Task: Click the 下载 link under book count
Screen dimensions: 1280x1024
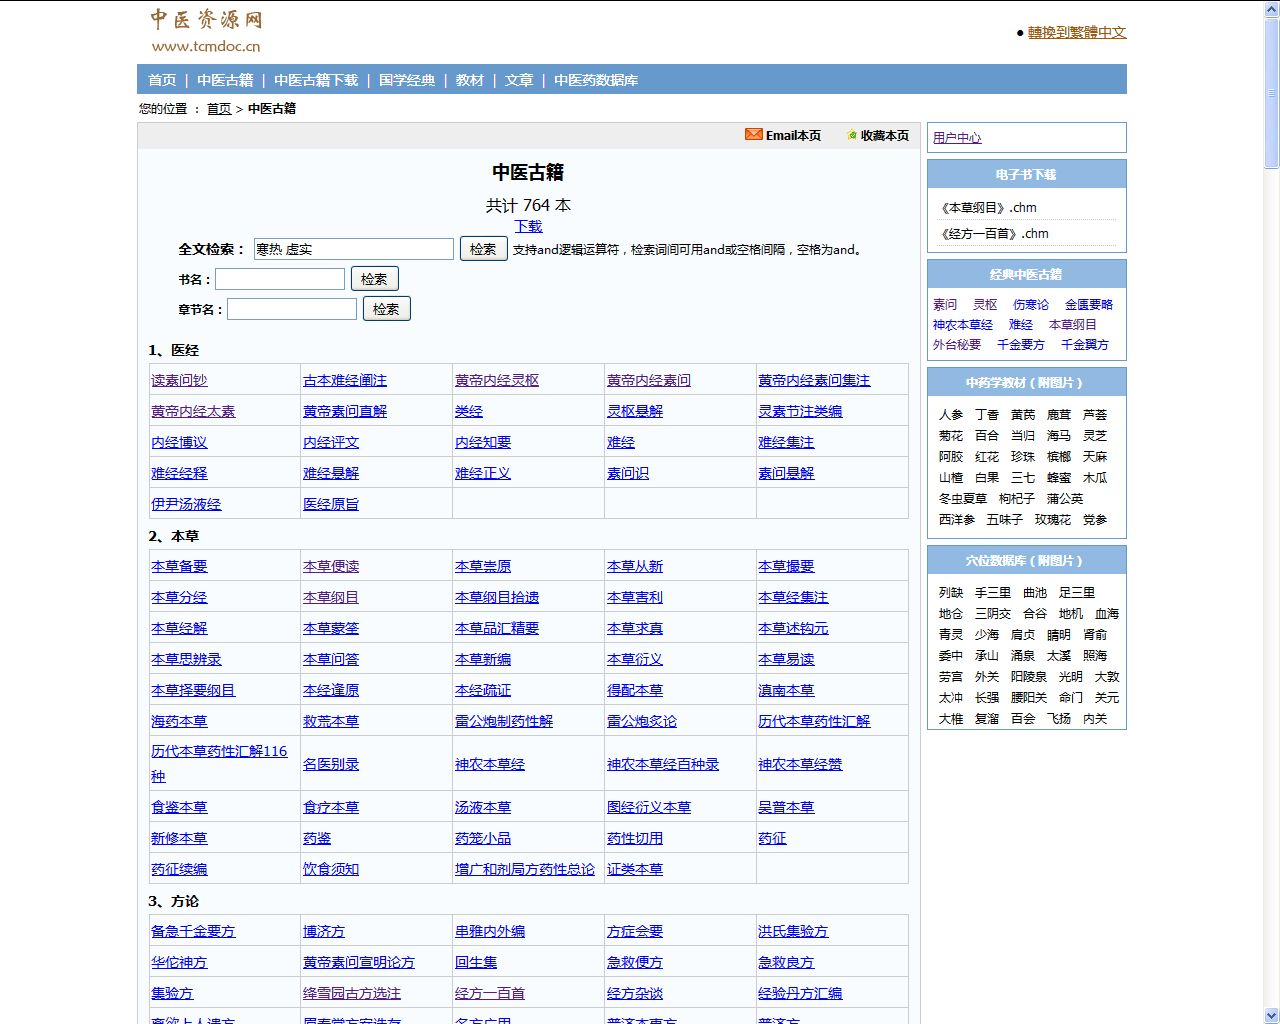Action: pyautogui.click(x=528, y=226)
